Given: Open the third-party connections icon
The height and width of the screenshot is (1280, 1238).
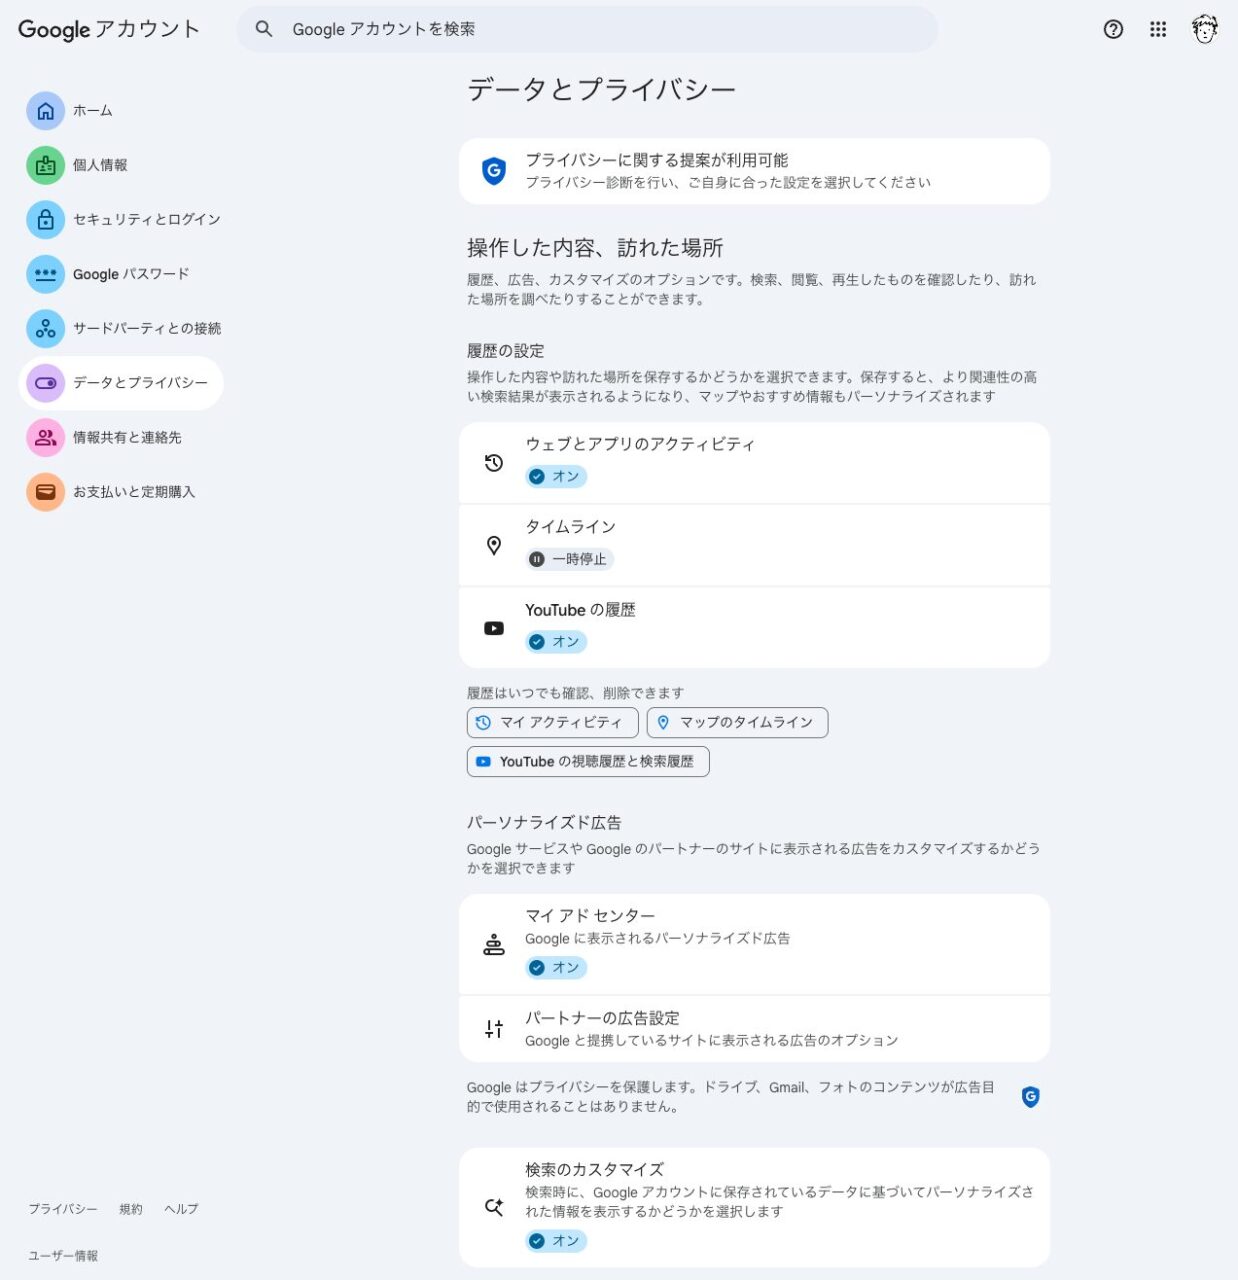Looking at the screenshot, I should [45, 329].
